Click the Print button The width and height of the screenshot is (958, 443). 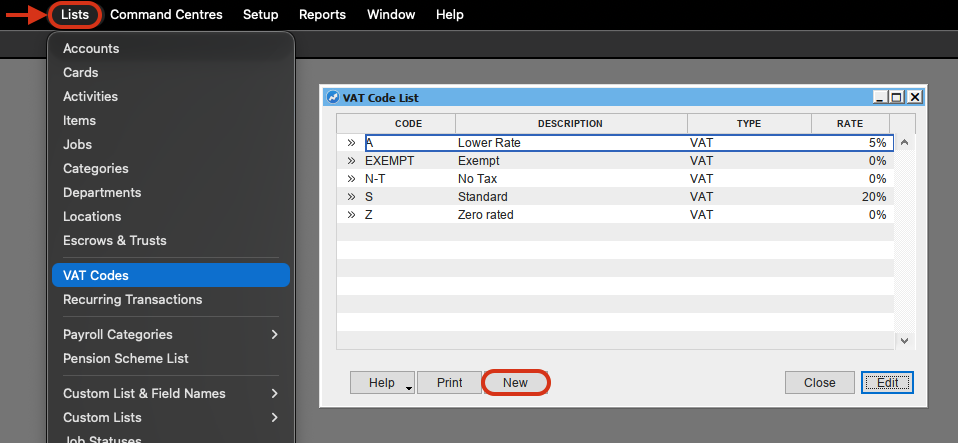449,383
